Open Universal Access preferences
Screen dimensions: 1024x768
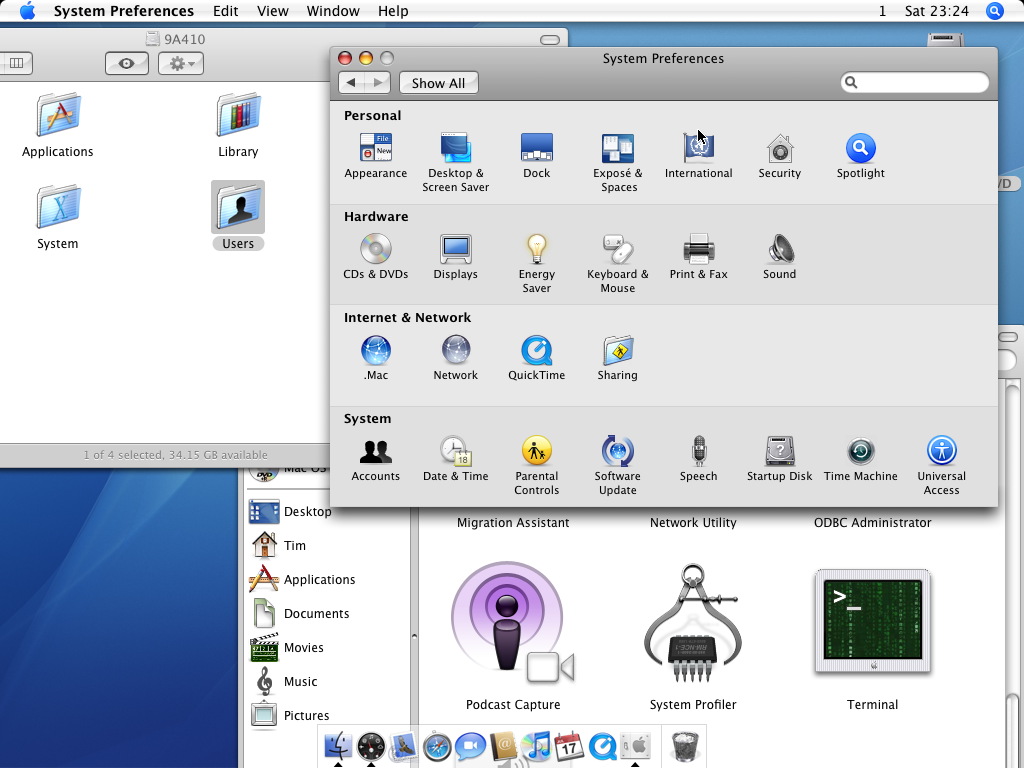tap(941, 466)
